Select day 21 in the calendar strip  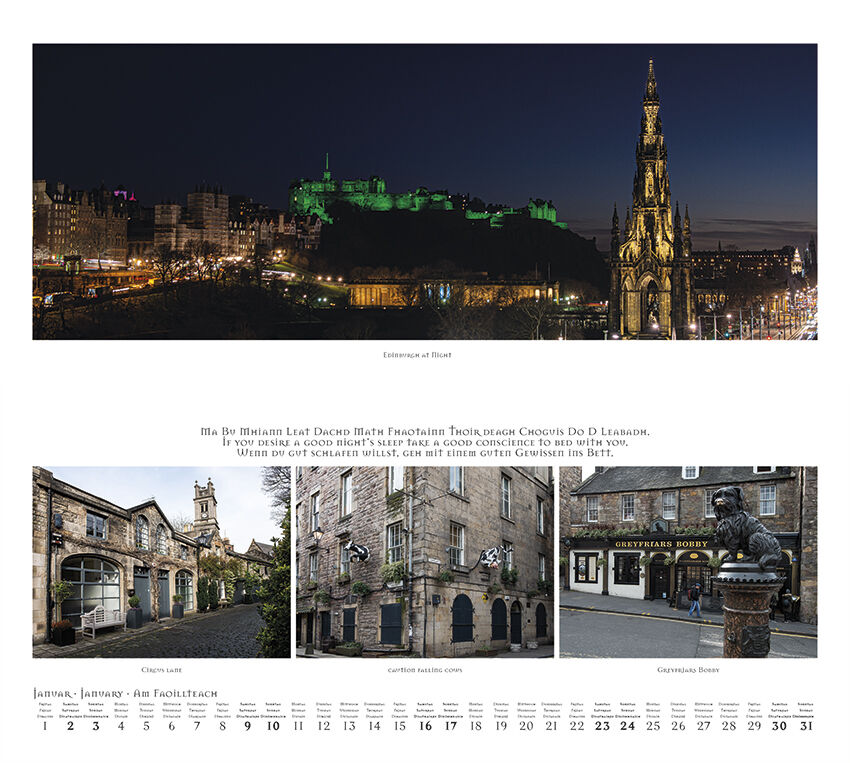click(552, 726)
